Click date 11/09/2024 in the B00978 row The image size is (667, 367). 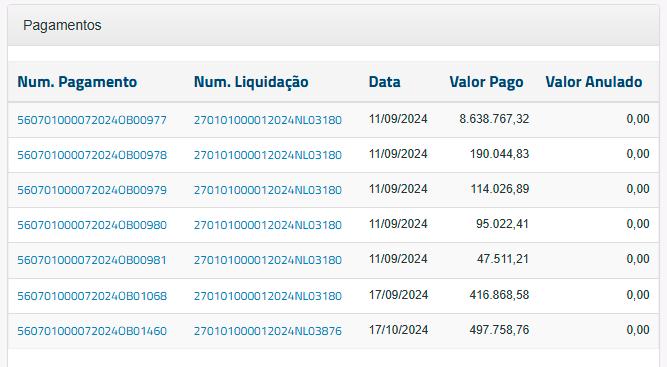tap(398, 154)
